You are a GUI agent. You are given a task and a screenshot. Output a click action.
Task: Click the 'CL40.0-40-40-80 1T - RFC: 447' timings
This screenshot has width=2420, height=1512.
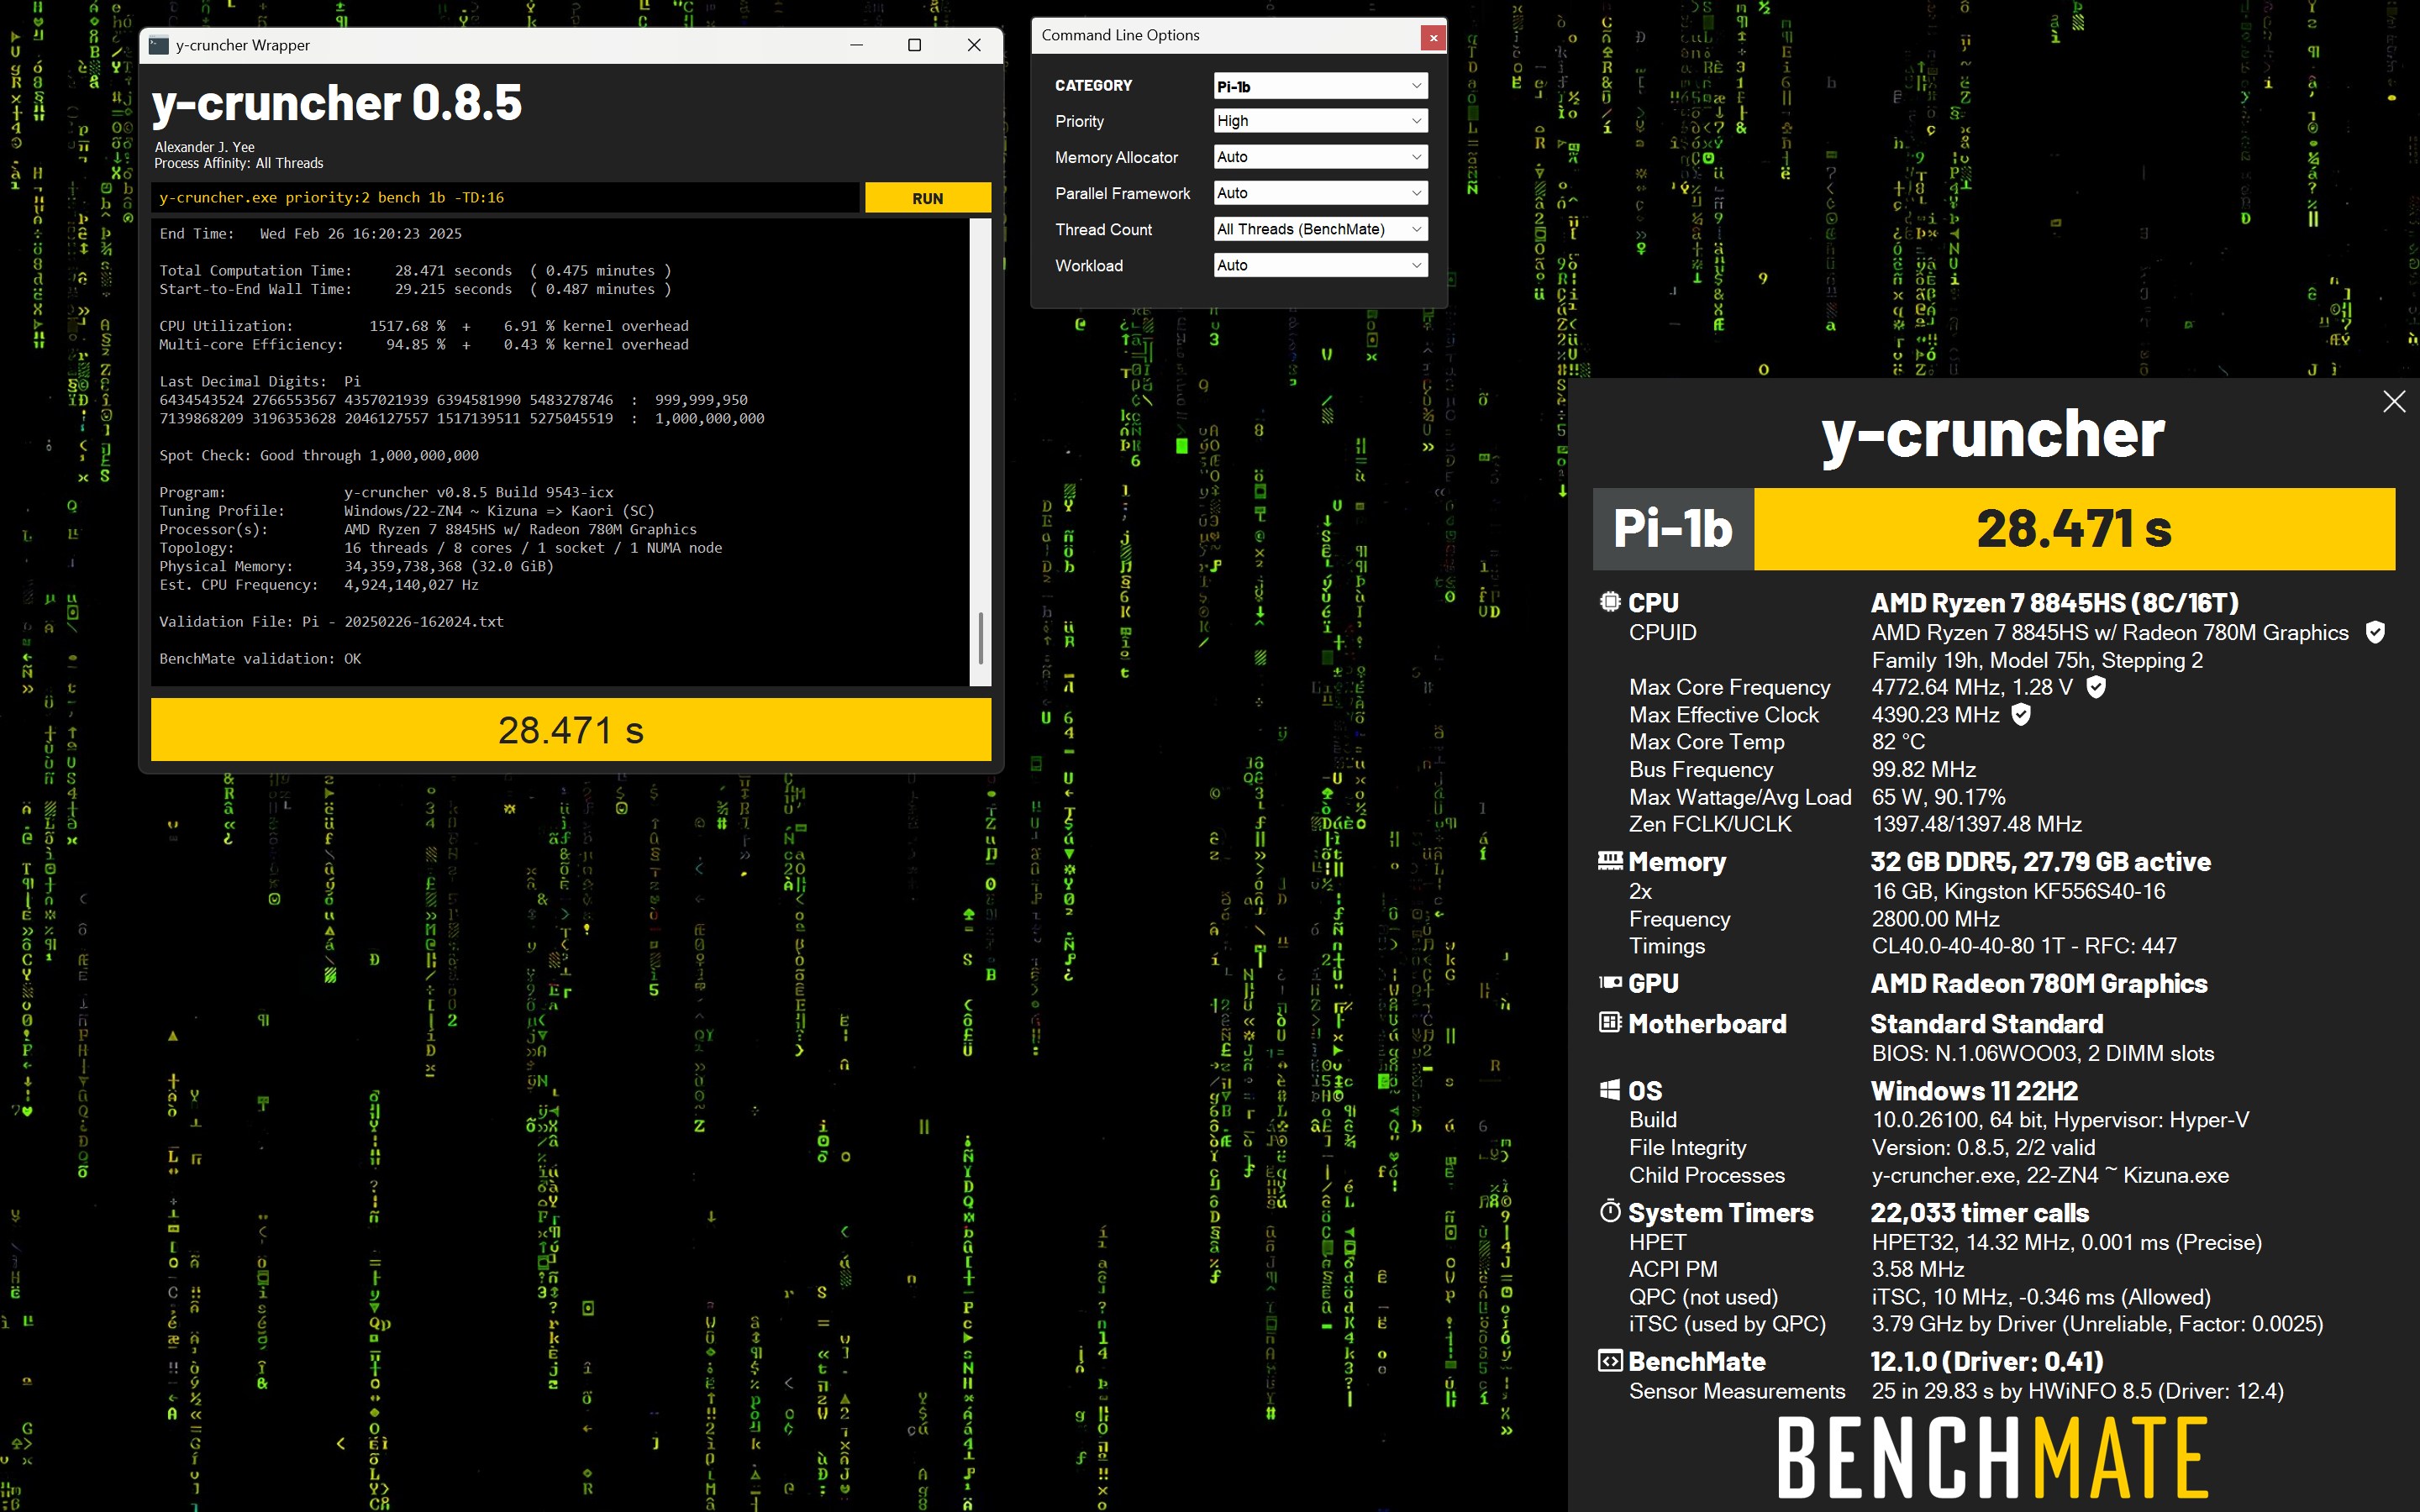pos(2024,946)
